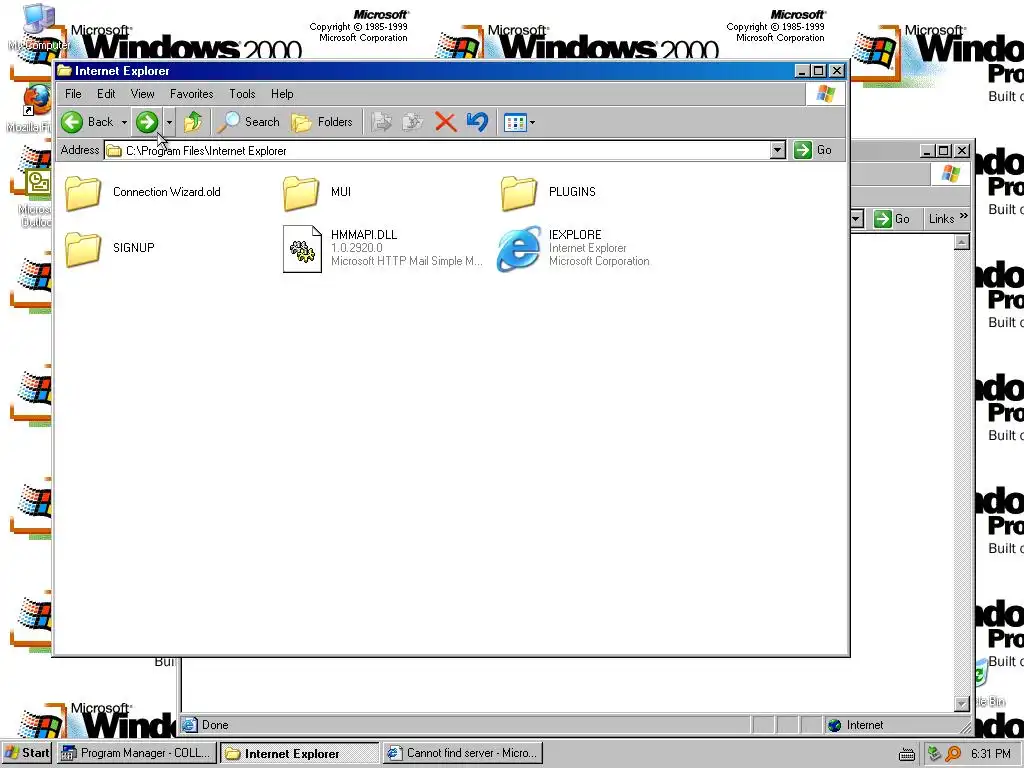Select the SIGNUP folder icon
The height and width of the screenshot is (768, 1024).
tap(83, 249)
